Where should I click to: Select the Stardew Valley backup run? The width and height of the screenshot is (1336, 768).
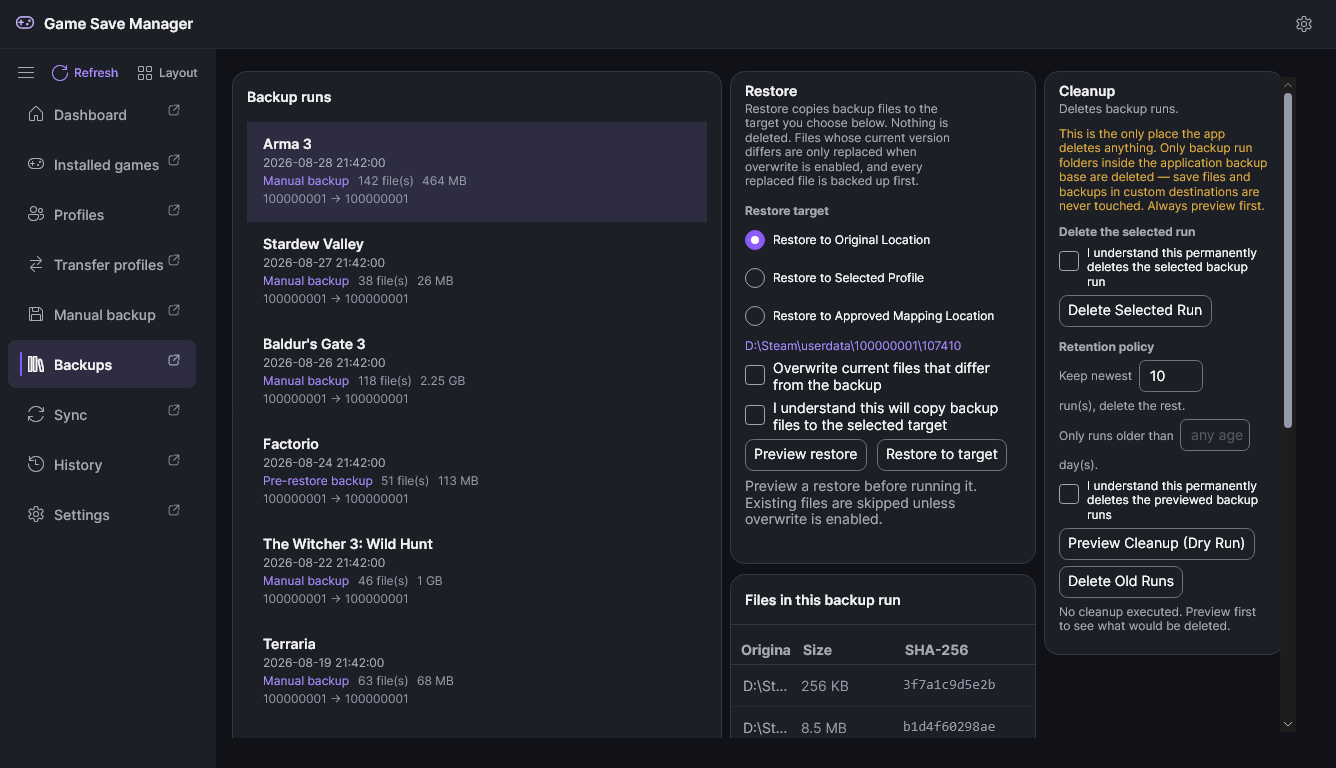[x=477, y=271]
